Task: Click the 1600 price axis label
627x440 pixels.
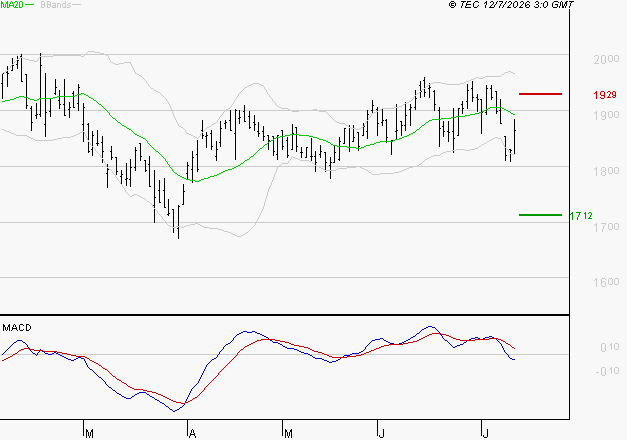Action: tap(606, 282)
